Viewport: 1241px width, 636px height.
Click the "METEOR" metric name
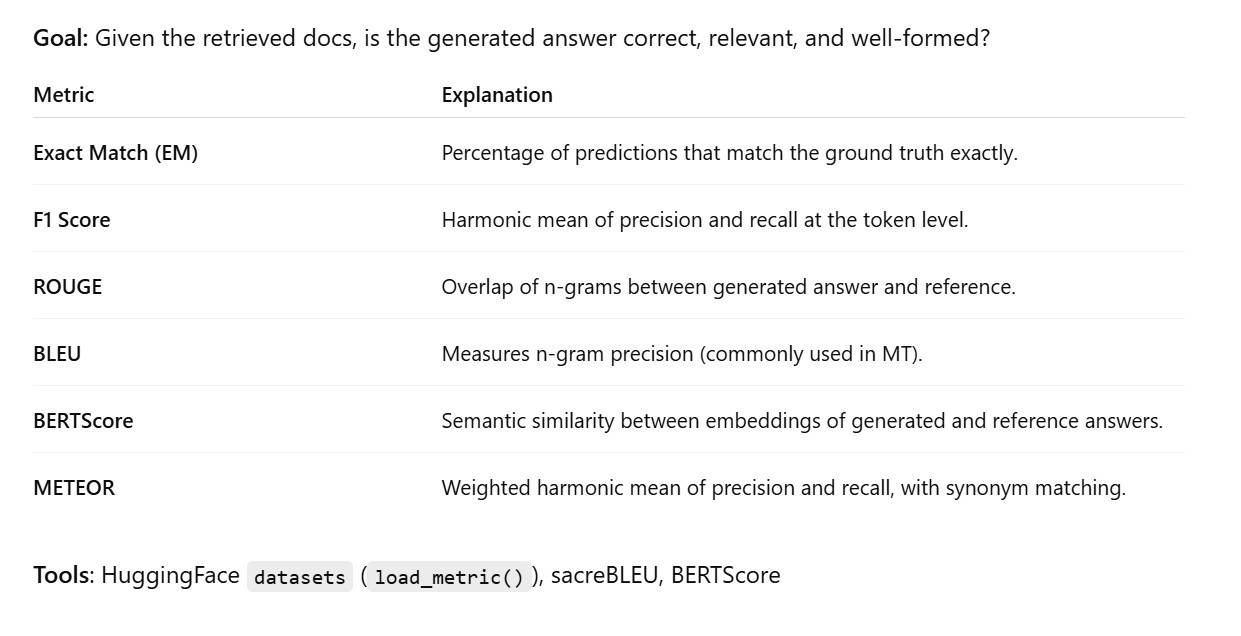pyautogui.click(x=74, y=488)
